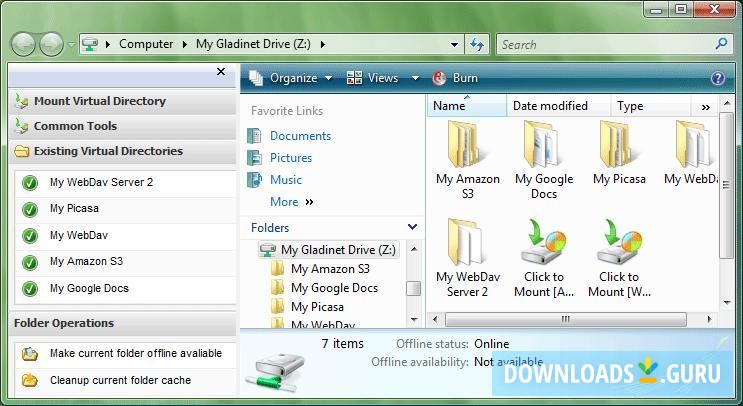The height and width of the screenshot is (406, 743).
Task: Select My WebDav Server 2 in virtual directories
Action: 101,182
